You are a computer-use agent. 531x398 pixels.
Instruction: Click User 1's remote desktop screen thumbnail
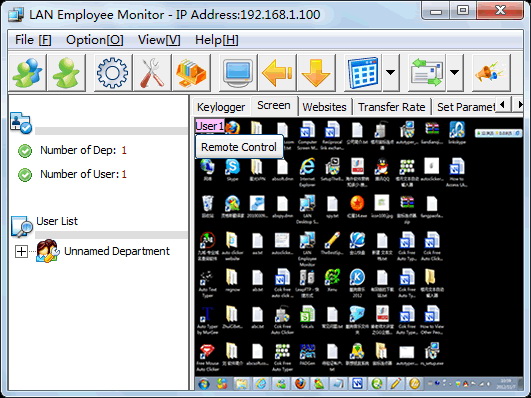359,254
